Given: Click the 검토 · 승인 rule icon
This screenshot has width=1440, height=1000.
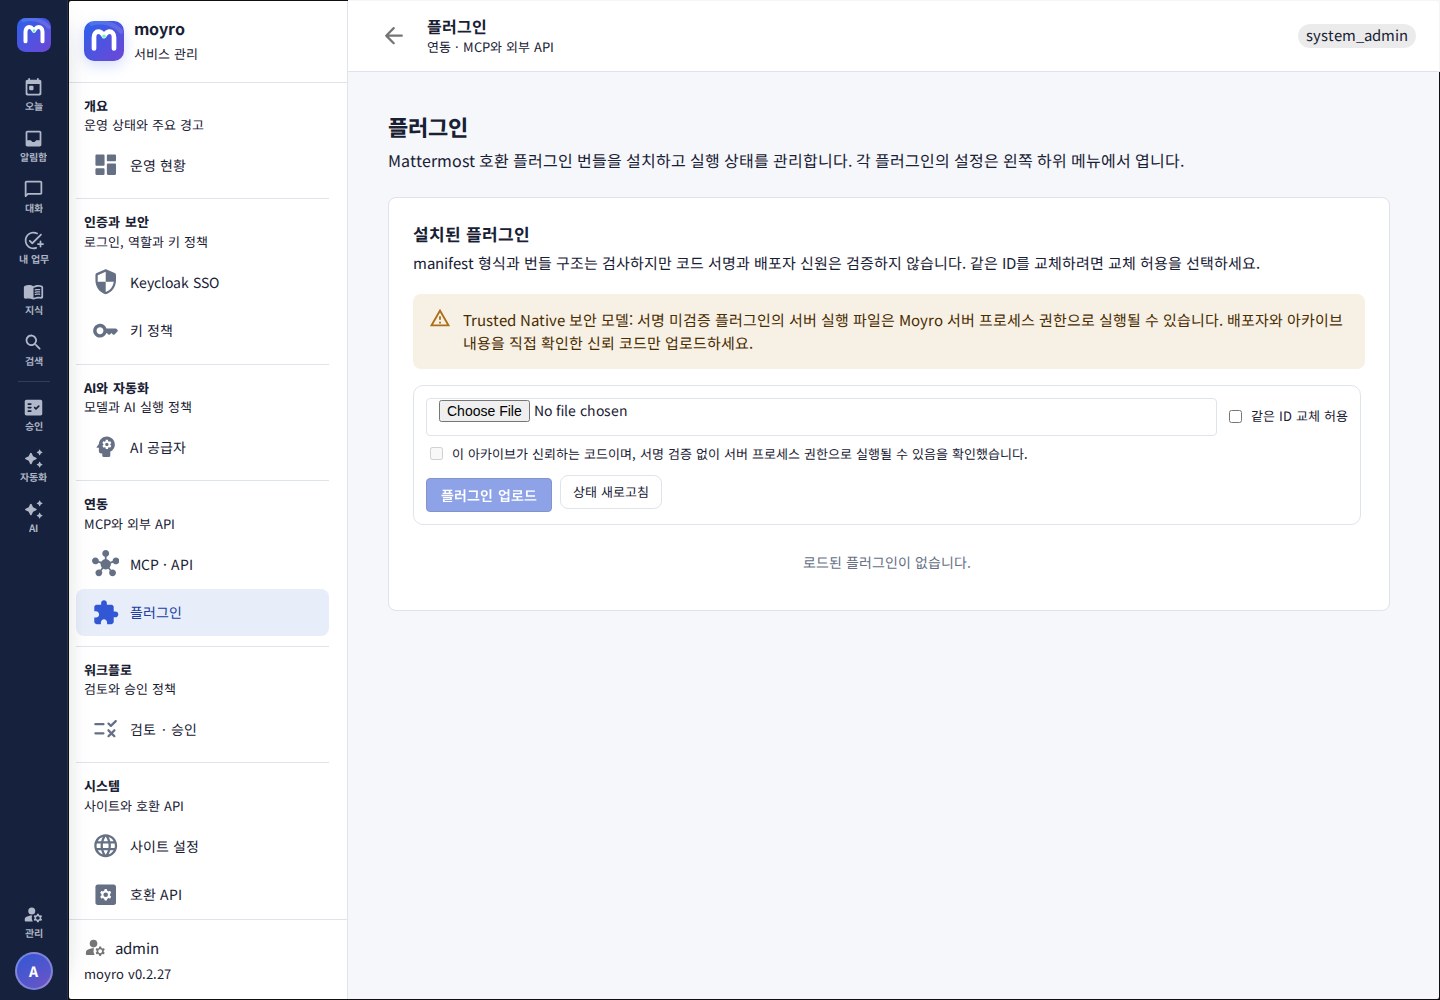Looking at the screenshot, I should (x=106, y=729).
